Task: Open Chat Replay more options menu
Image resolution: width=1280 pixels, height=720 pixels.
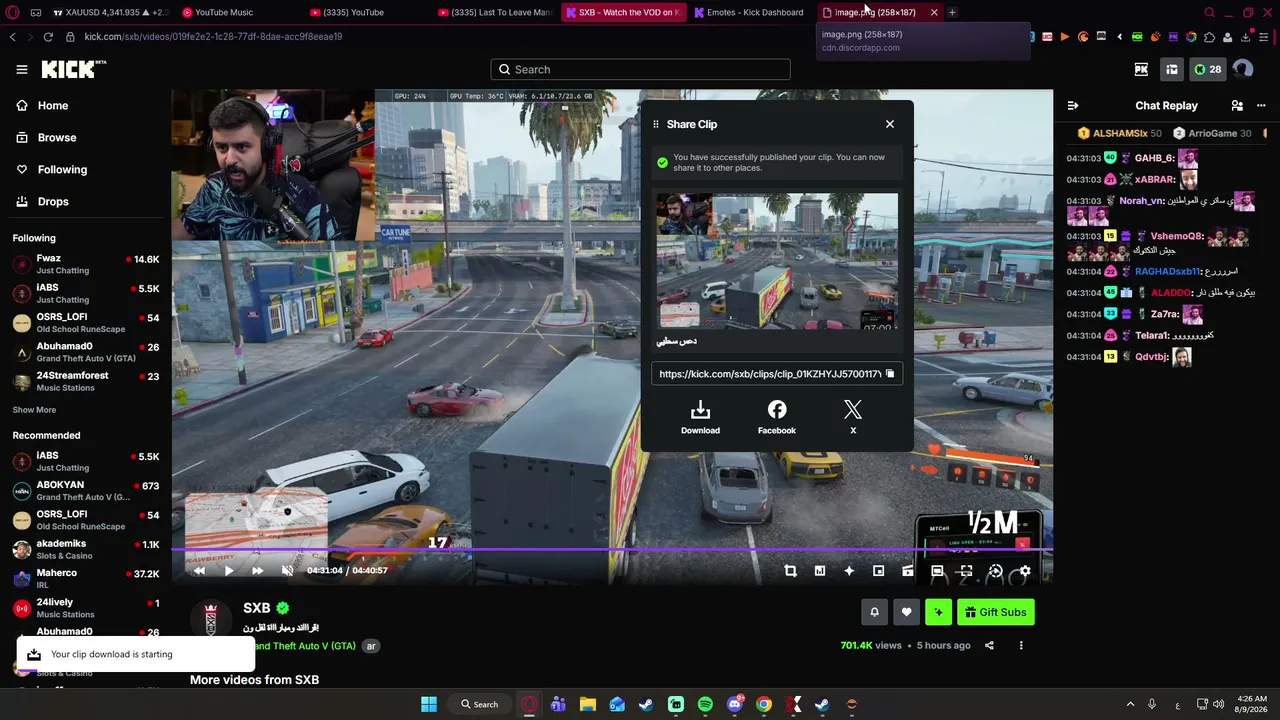Action: pos(1261,105)
